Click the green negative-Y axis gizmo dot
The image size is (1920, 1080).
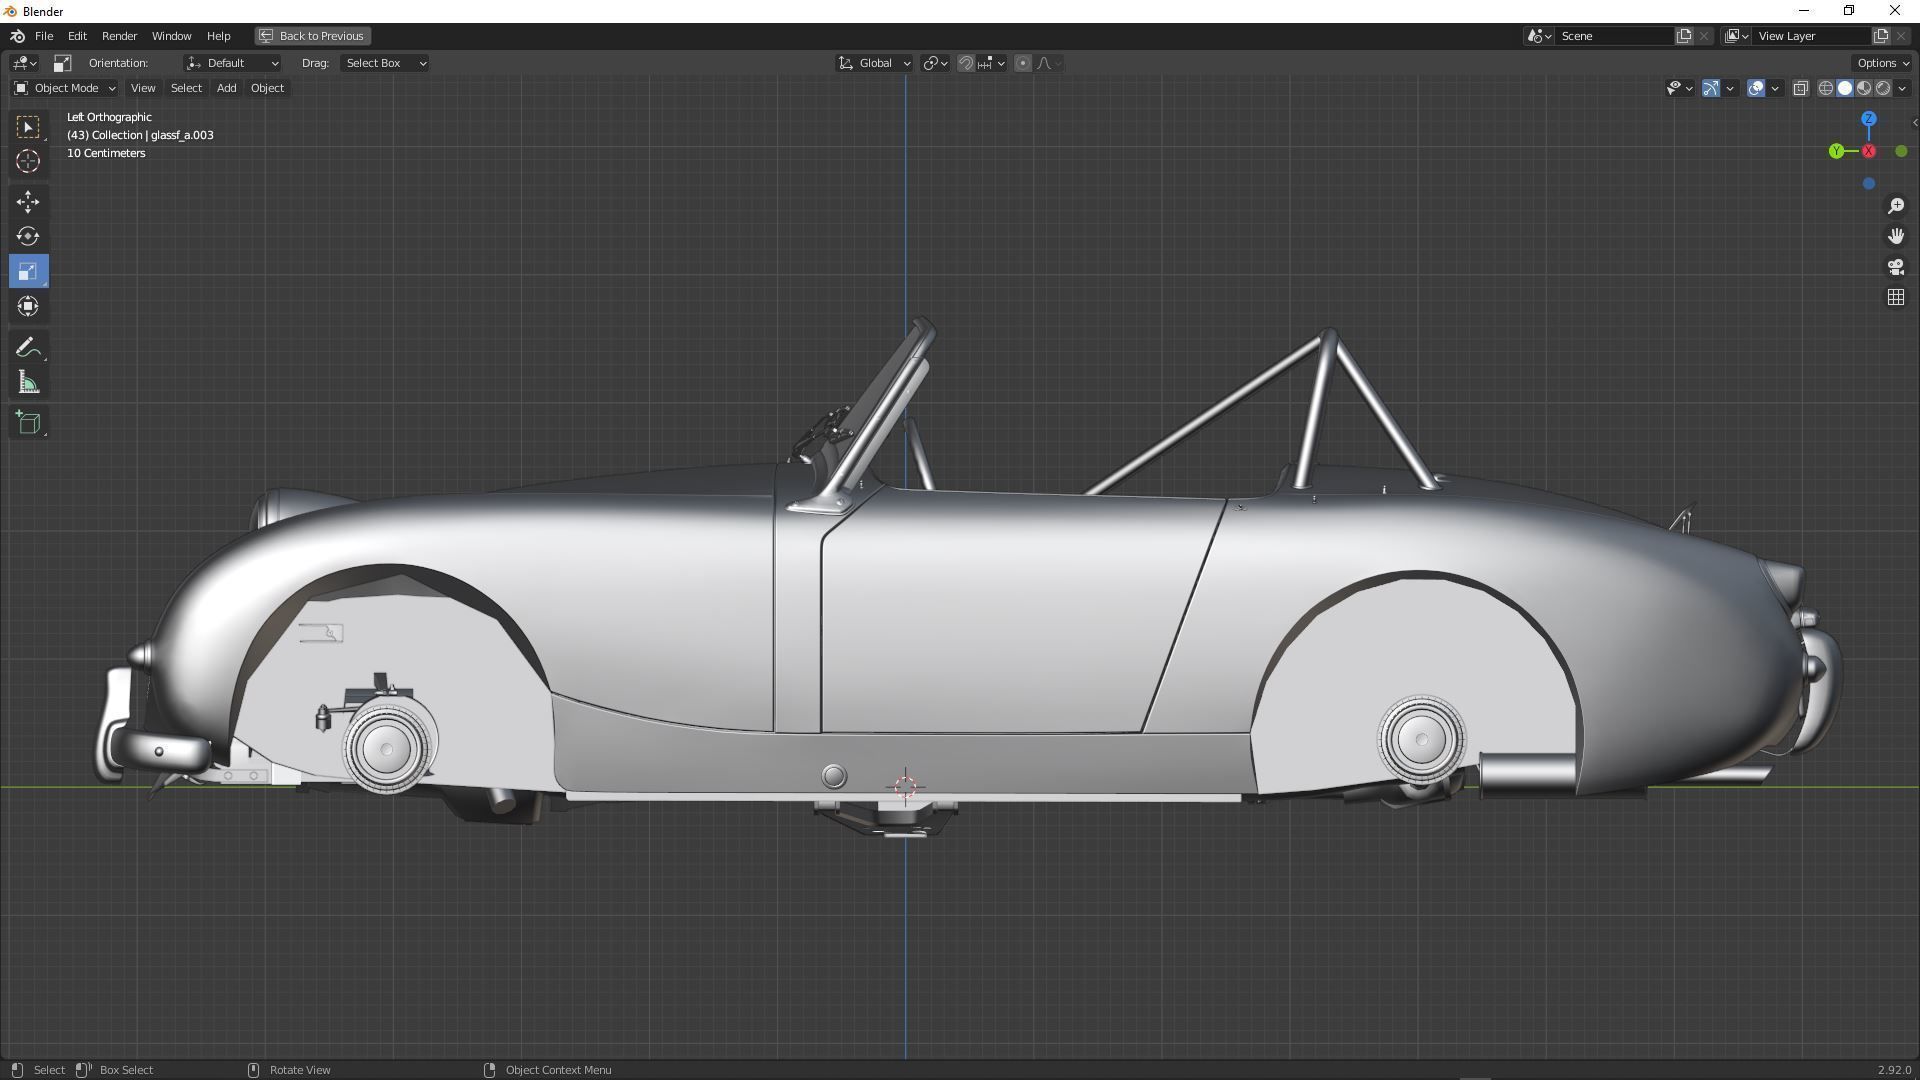point(1901,151)
